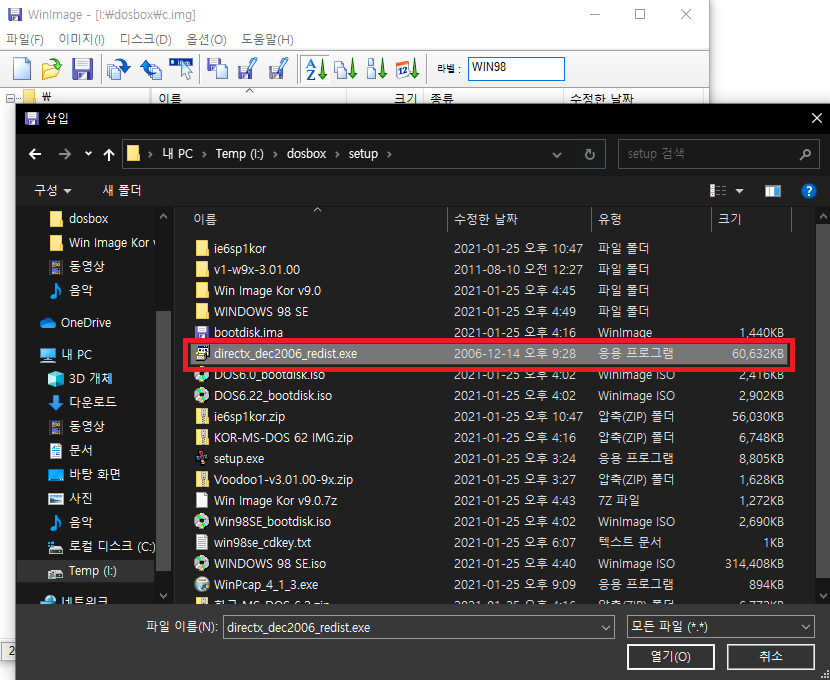830x680 pixels.
Task: Open recent locations dropdown beside navigation arrows
Action: tap(88, 154)
